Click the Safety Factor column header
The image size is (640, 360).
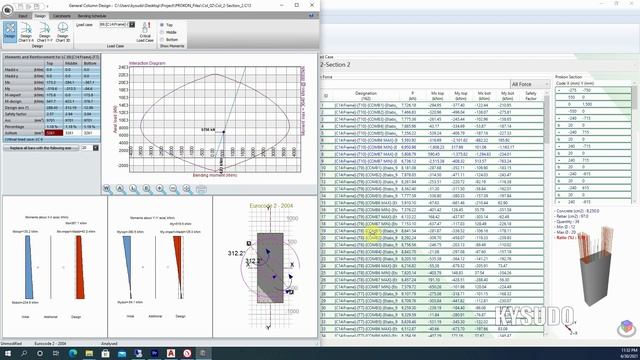pyautogui.click(x=531, y=96)
